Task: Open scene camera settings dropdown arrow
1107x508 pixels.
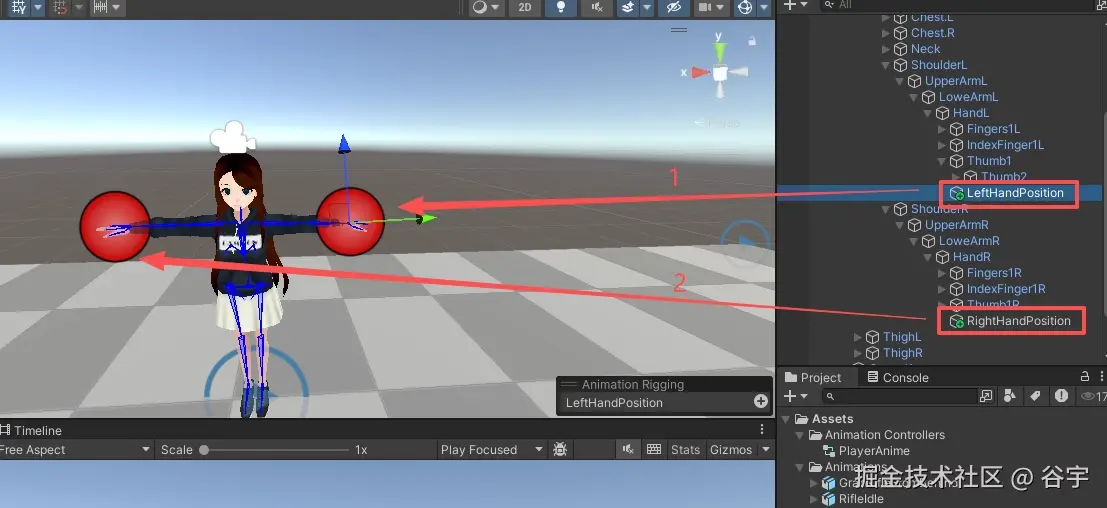Action: coord(721,7)
